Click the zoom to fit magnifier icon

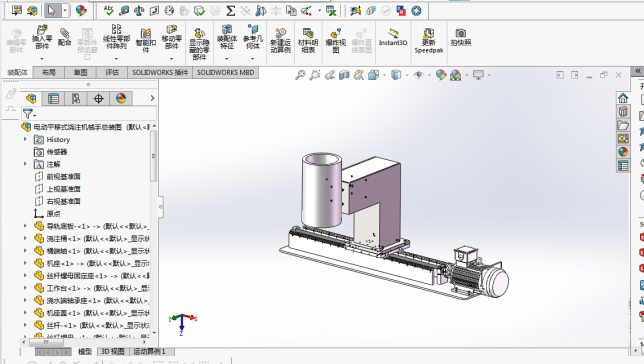click(300, 75)
